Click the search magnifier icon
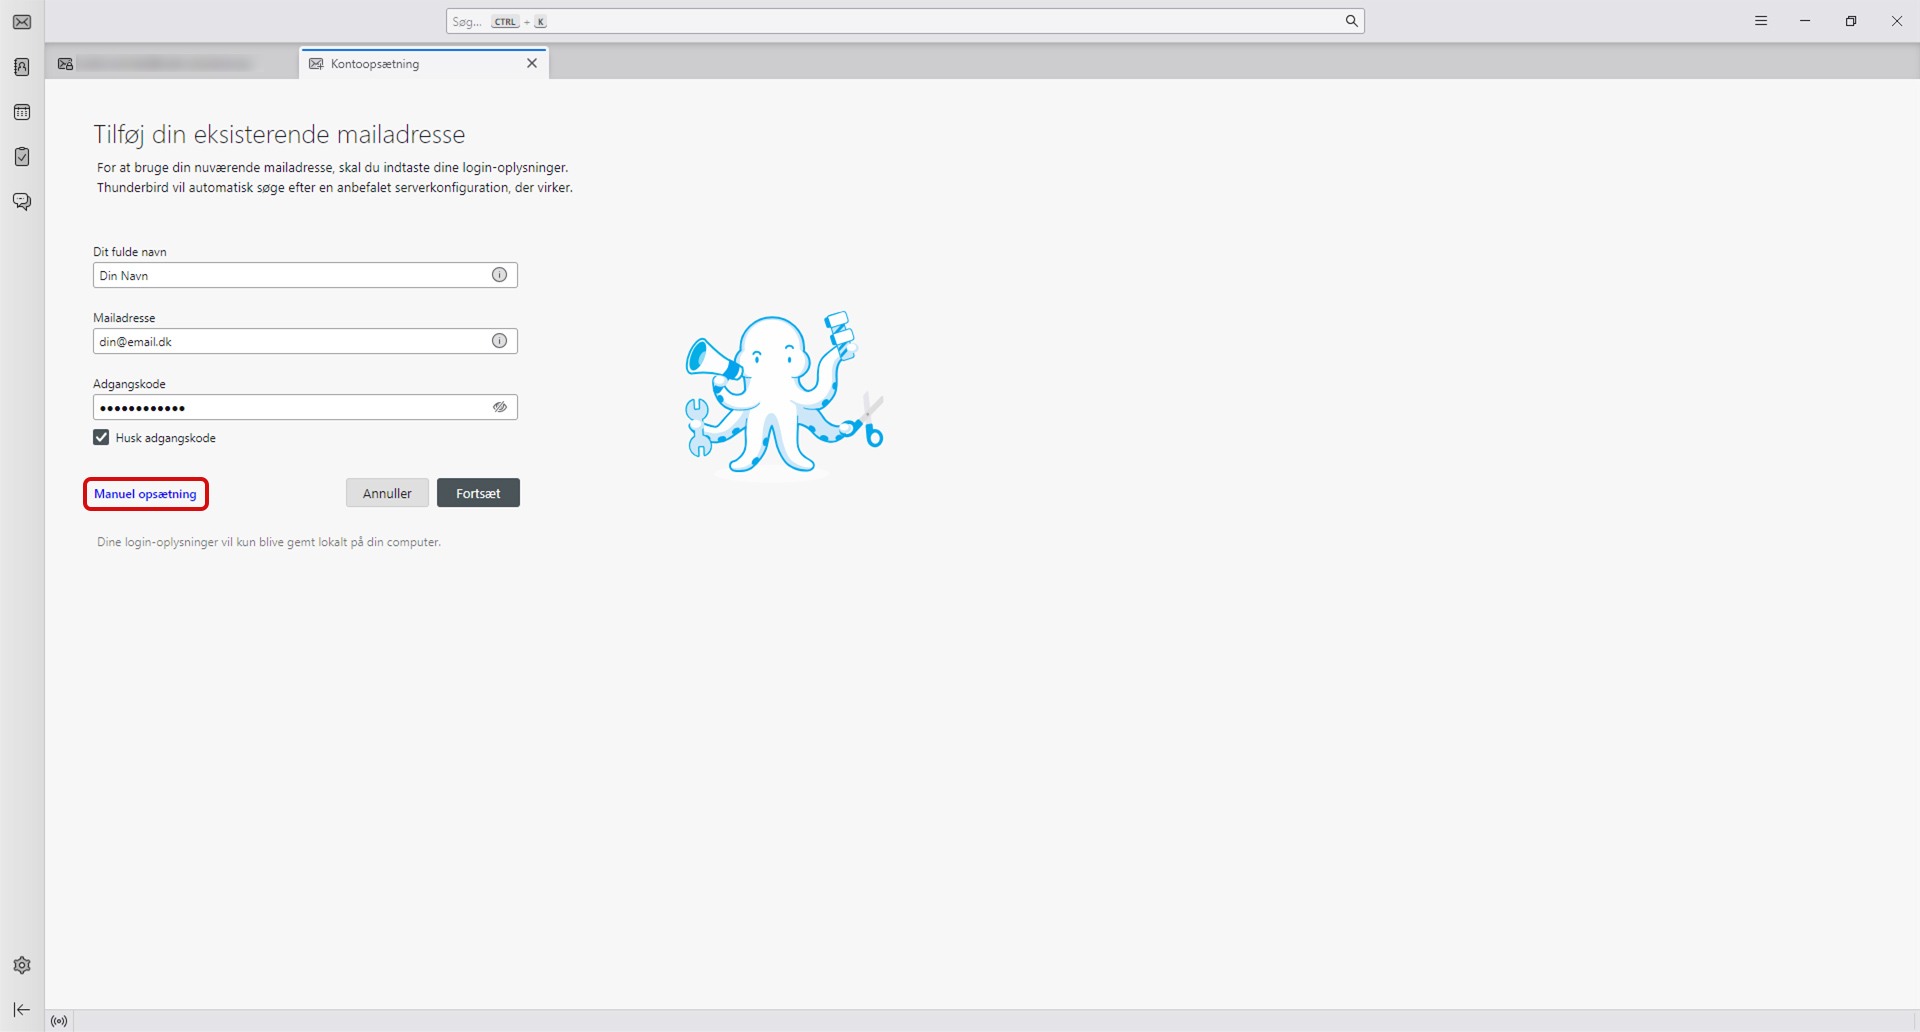 coord(1351,21)
